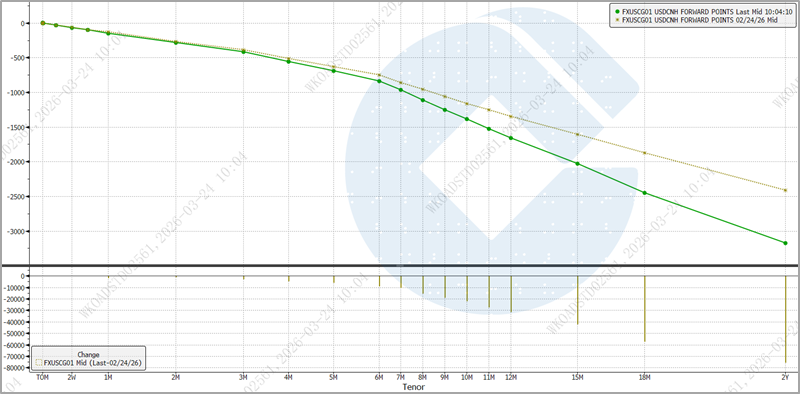
Task: Click the 12M bar in the change panel
Action: [511, 294]
